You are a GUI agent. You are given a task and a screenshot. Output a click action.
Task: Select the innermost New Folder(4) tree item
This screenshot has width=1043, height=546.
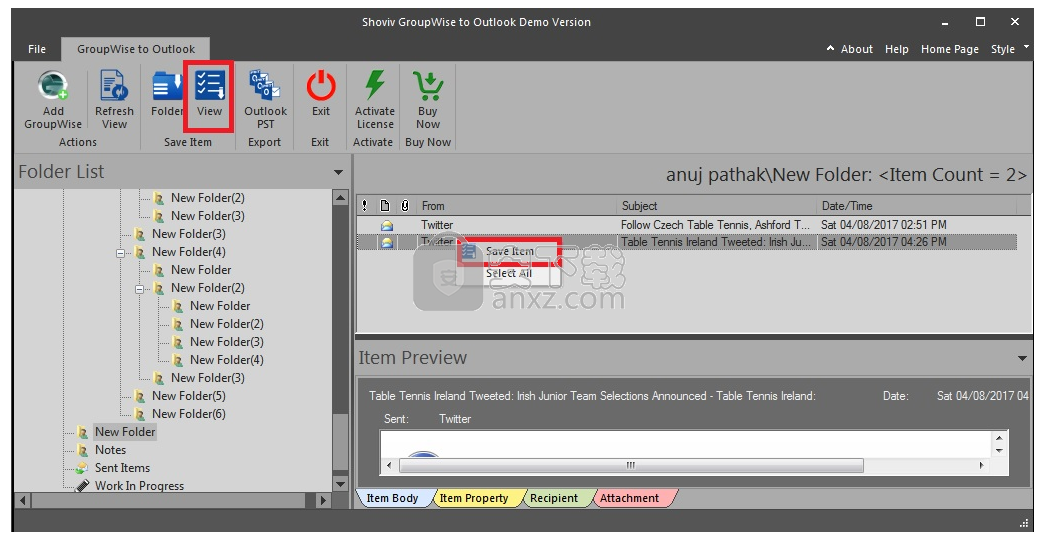pyautogui.click(x=227, y=360)
